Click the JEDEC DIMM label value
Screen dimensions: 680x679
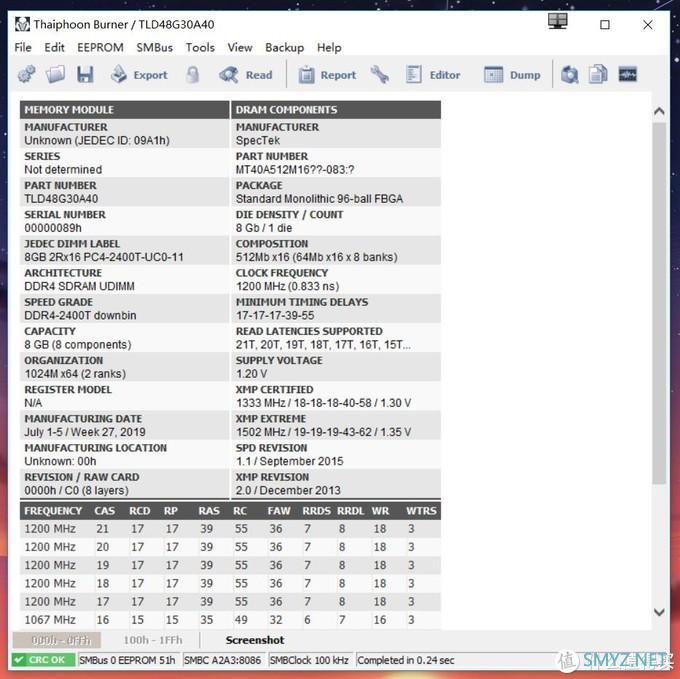coord(104,257)
